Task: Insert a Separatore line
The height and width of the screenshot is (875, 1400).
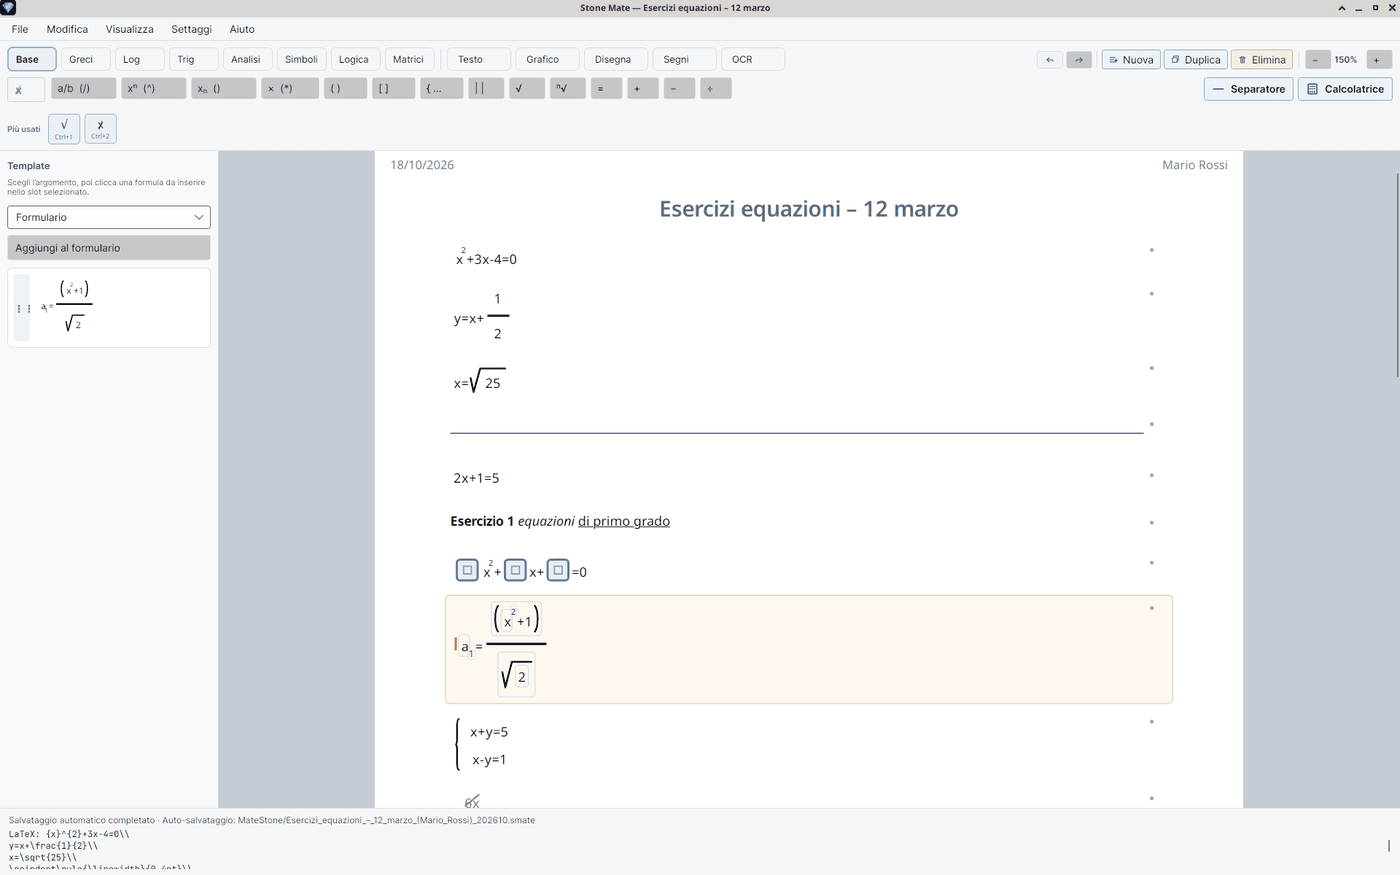Action: [x=1249, y=89]
